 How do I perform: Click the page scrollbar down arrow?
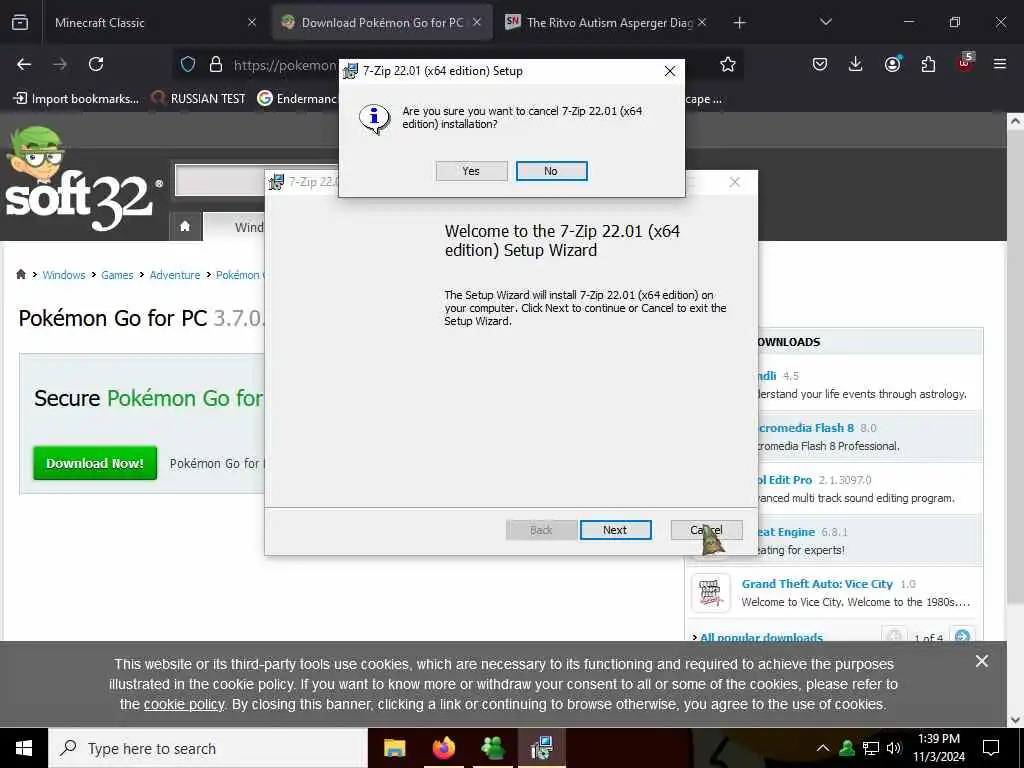coord(1015,720)
